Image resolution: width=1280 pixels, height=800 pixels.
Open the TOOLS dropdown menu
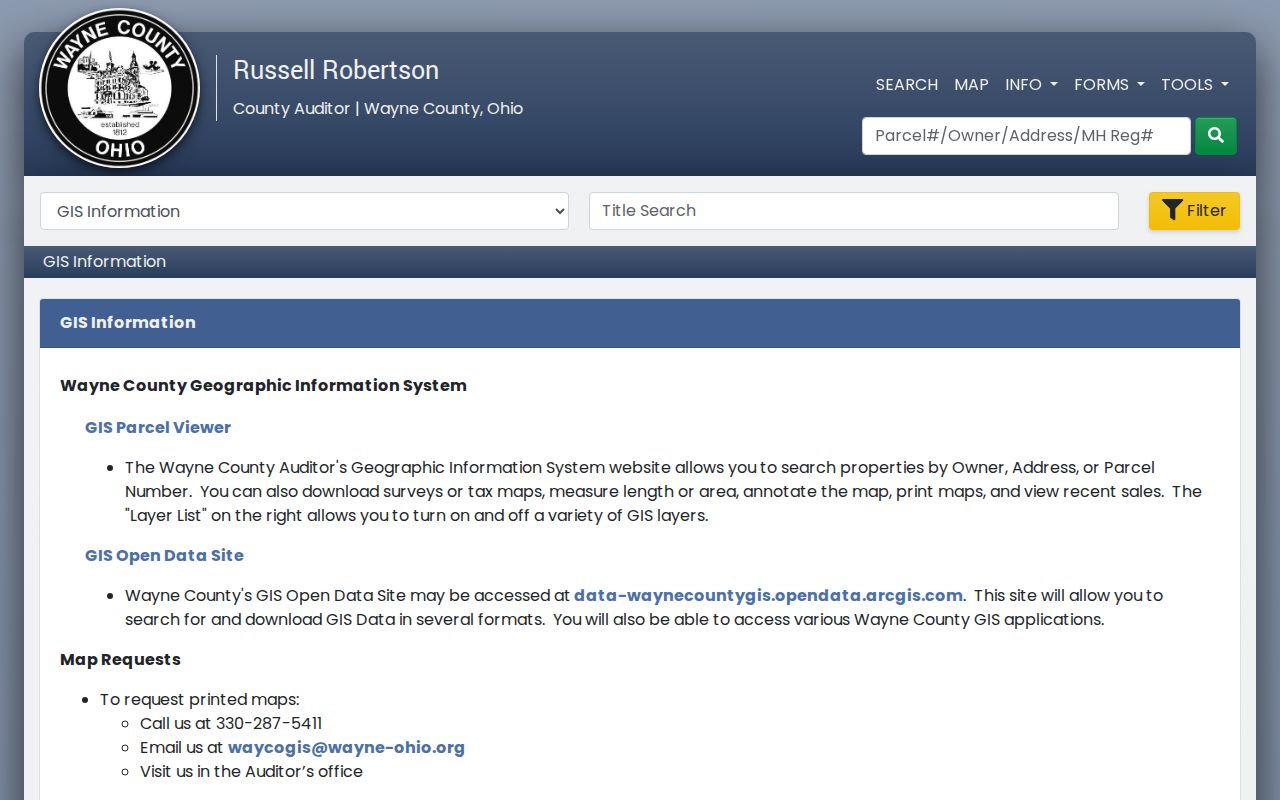point(1195,85)
